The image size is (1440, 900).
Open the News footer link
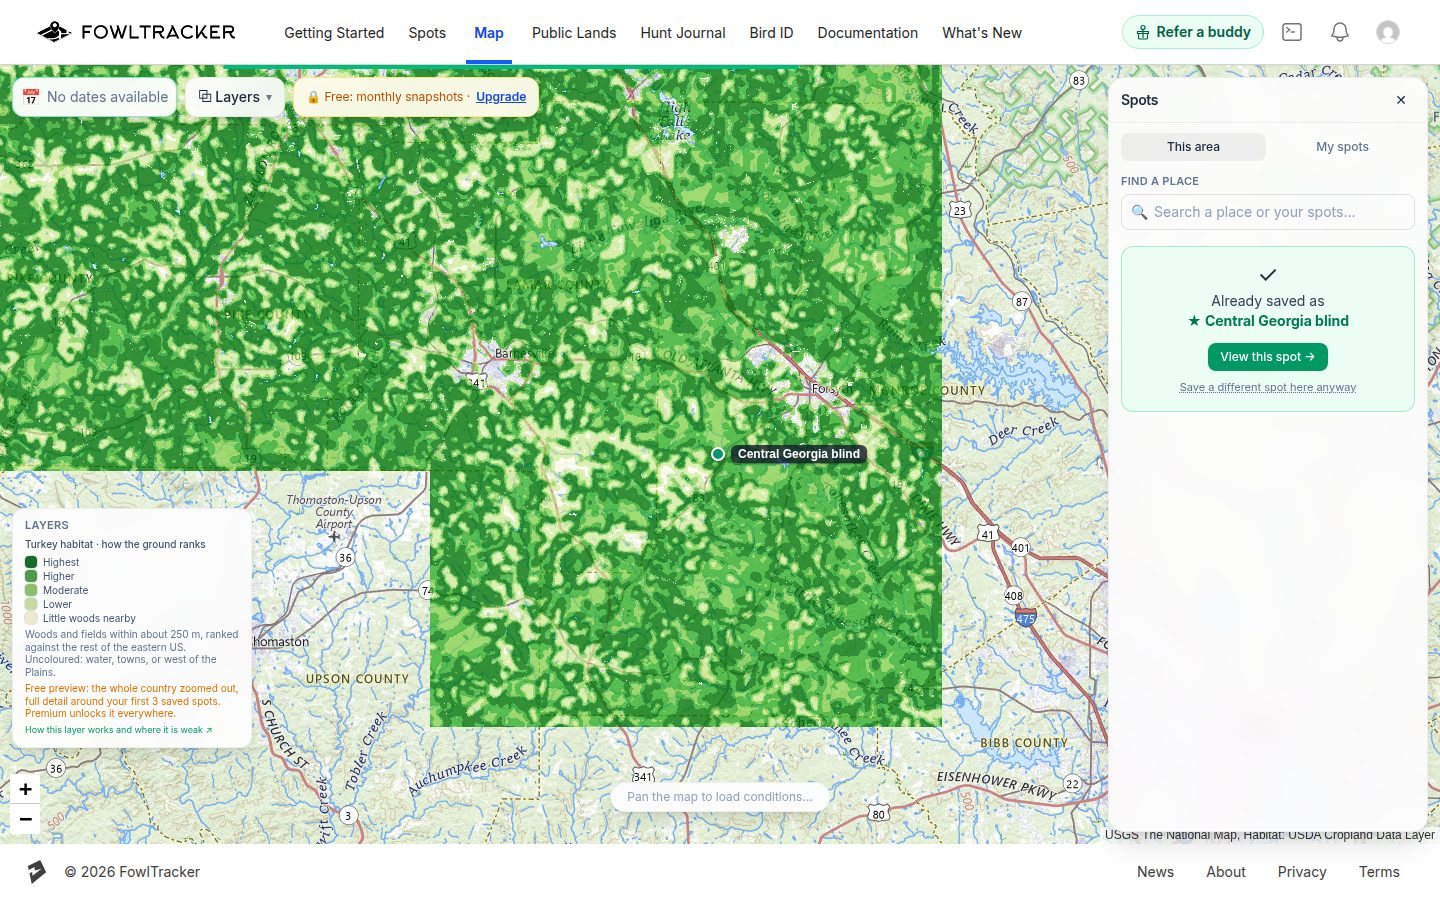(x=1155, y=872)
